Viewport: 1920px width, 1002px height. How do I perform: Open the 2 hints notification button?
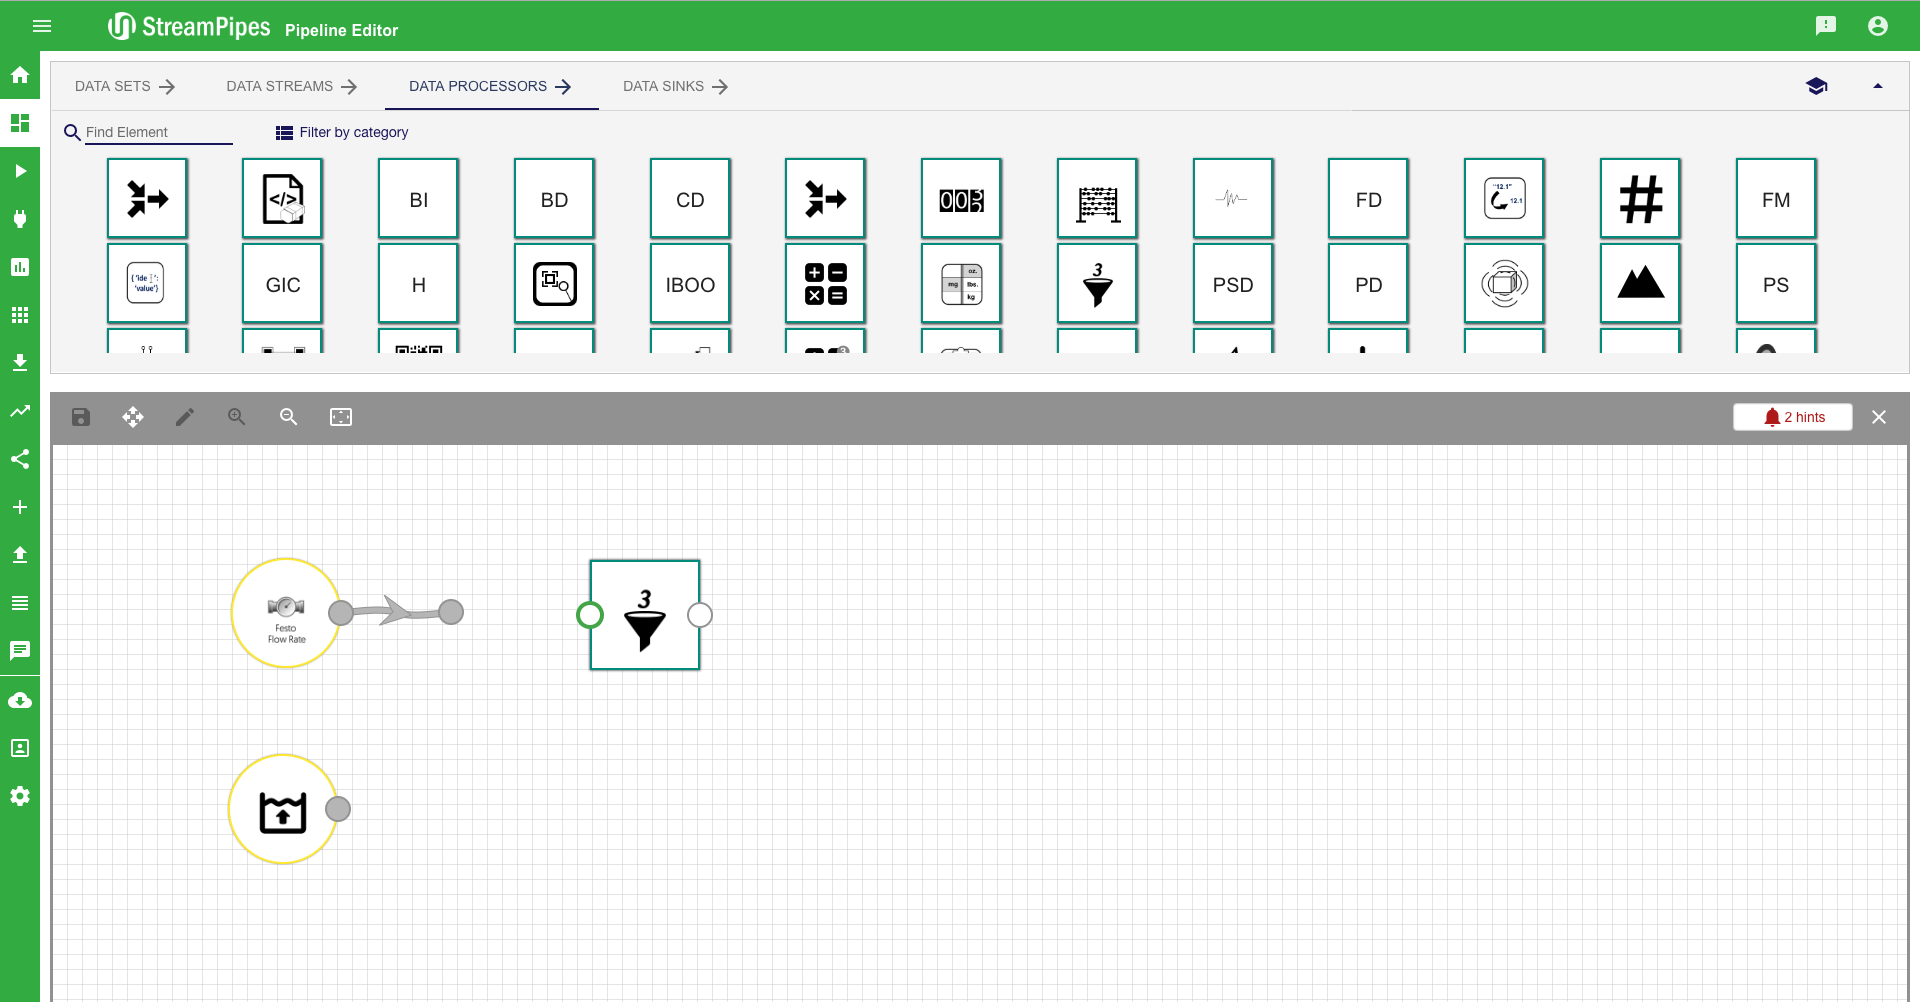1792,417
